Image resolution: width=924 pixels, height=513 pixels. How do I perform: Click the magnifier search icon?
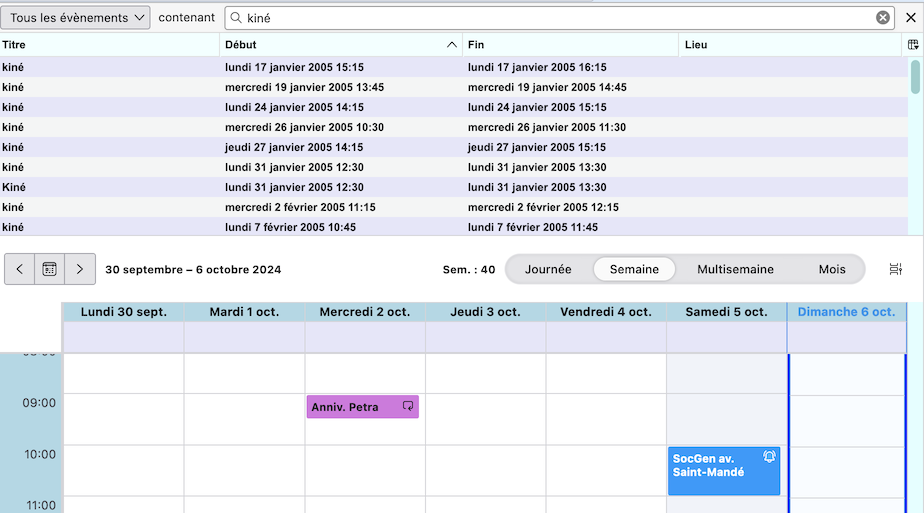click(x=235, y=18)
